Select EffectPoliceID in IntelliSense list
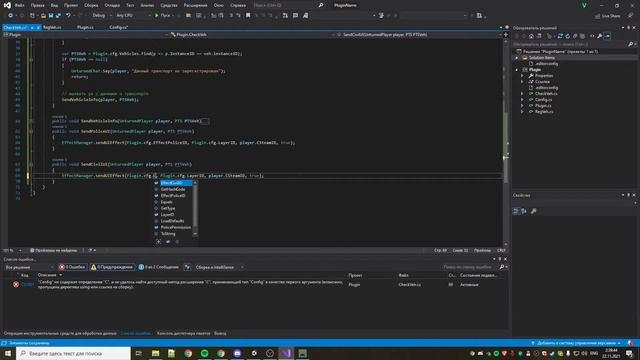640x360 pixels. click(173, 196)
